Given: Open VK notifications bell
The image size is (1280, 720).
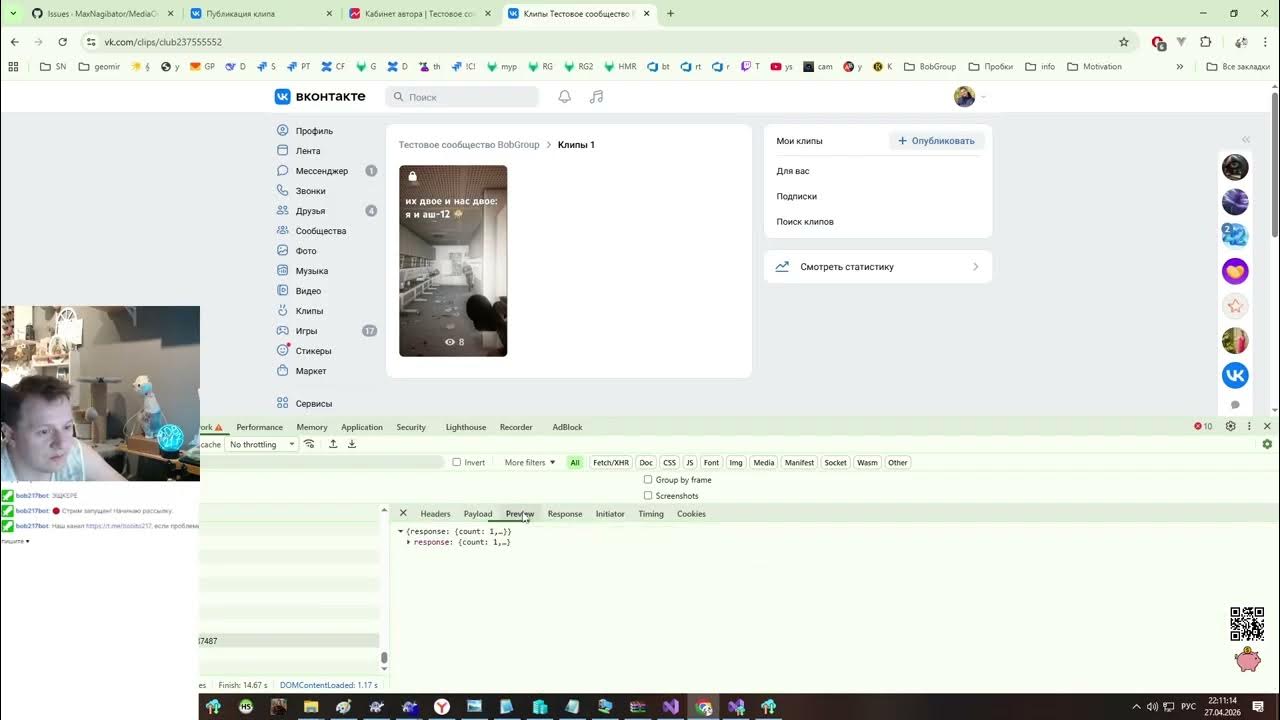Looking at the screenshot, I should pyautogui.click(x=564, y=97).
